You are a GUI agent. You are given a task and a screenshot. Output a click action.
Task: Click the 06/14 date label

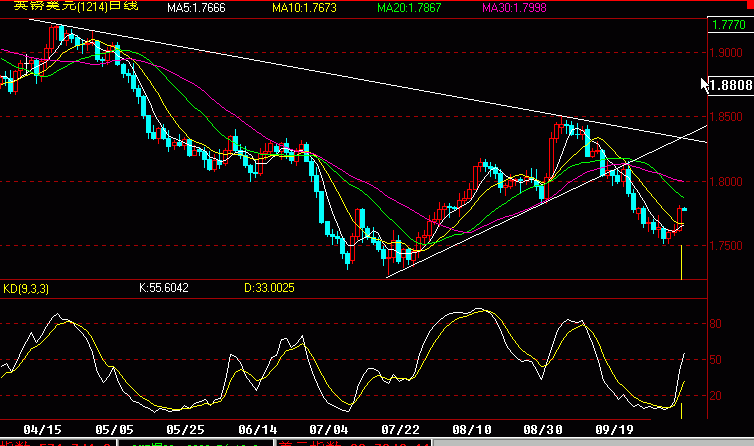coord(258,430)
